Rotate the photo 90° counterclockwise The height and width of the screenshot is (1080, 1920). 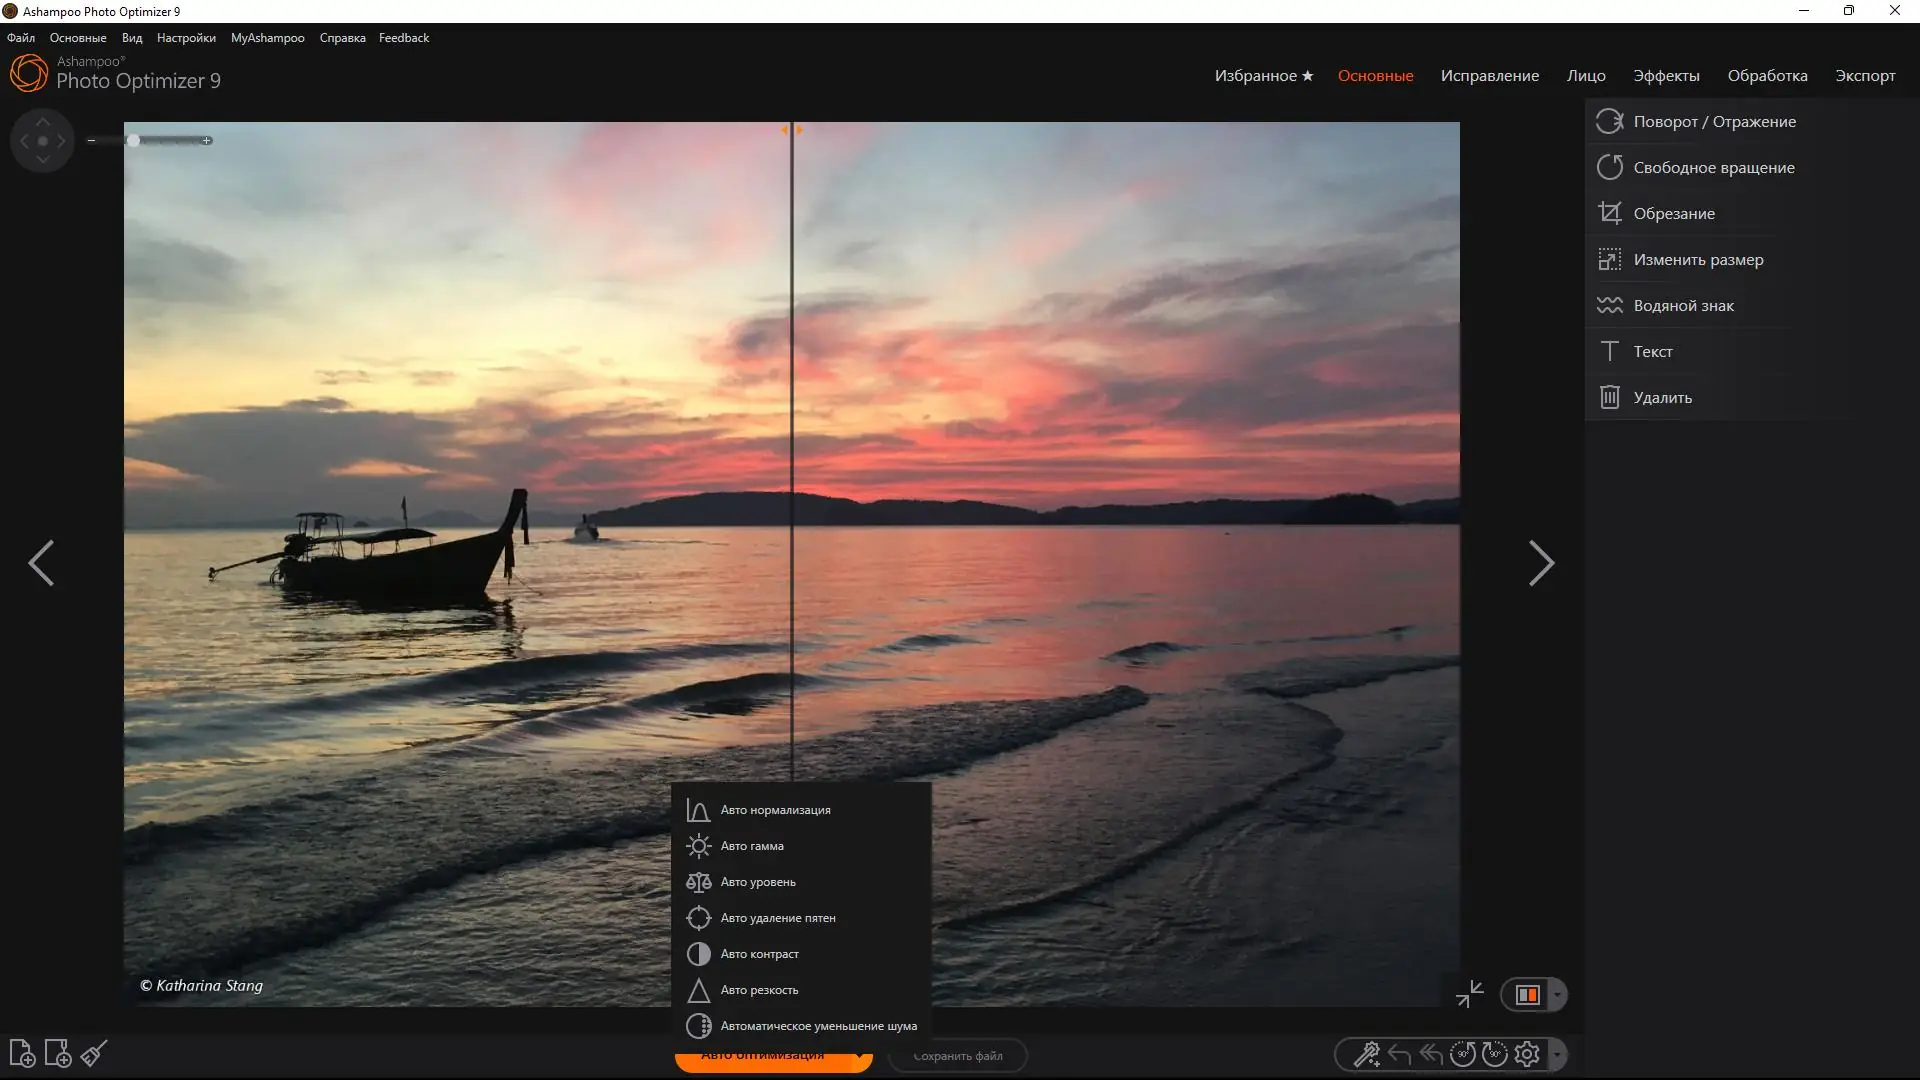click(x=1463, y=1053)
